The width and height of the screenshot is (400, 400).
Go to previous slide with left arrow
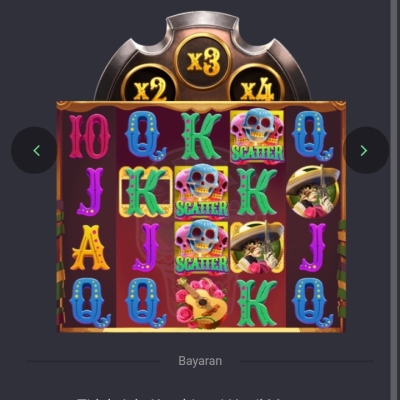34,150
